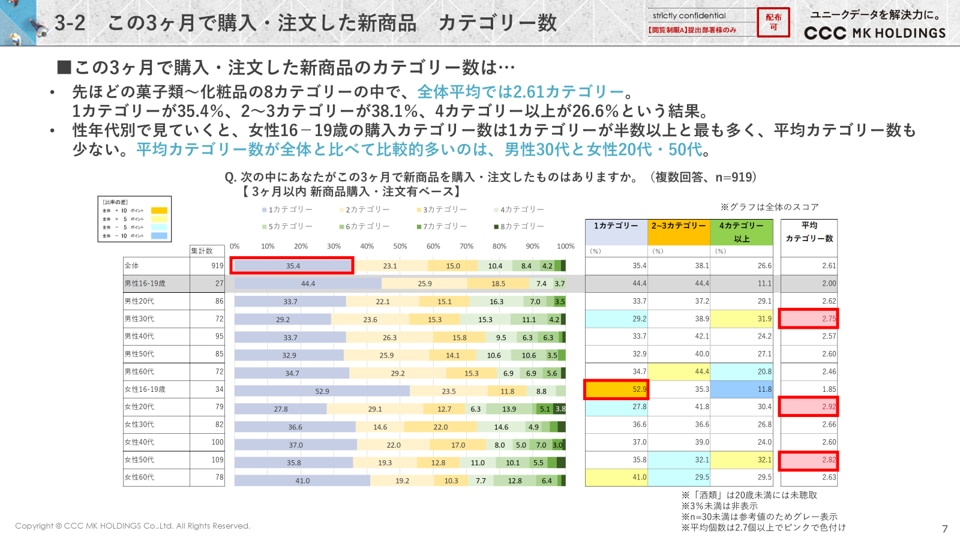The image size is (960, 540).
Task: Click the yellow swatch in 比率の差 legend
Action: point(159,219)
